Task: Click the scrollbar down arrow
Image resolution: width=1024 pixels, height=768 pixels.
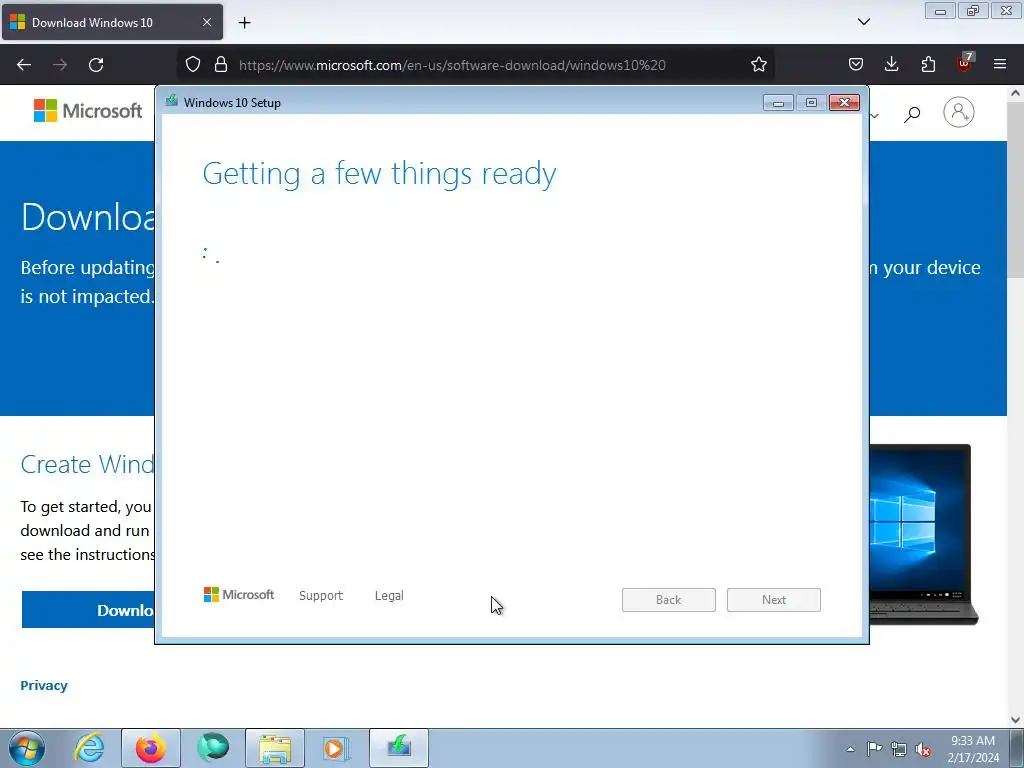Action: [x=1015, y=719]
